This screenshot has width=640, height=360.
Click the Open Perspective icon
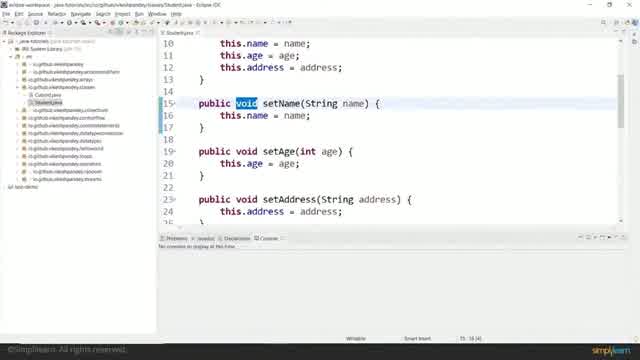[x=616, y=22]
